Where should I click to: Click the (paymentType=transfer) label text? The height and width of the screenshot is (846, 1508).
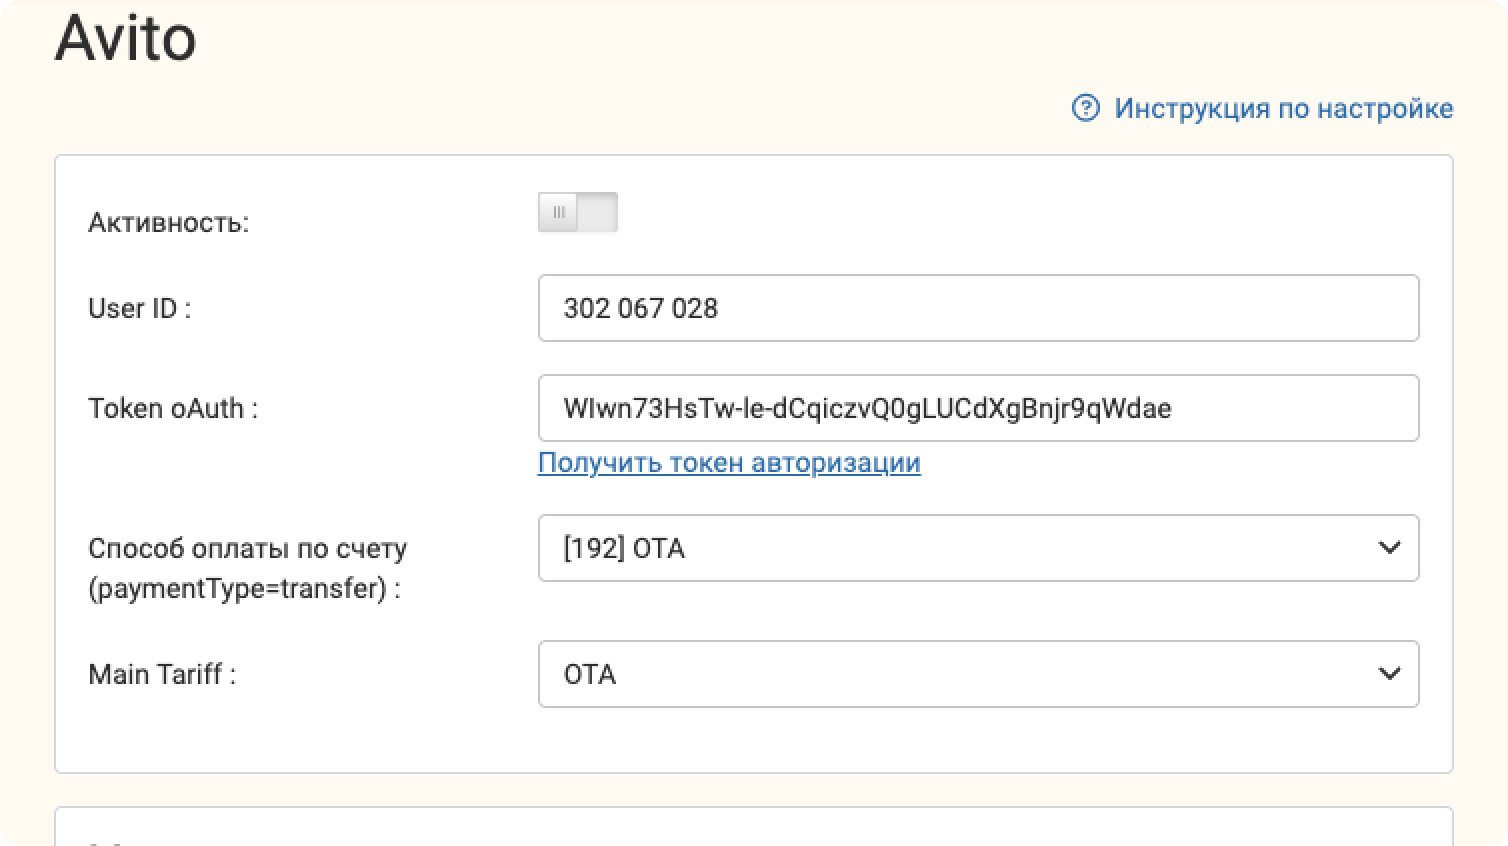click(244, 588)
